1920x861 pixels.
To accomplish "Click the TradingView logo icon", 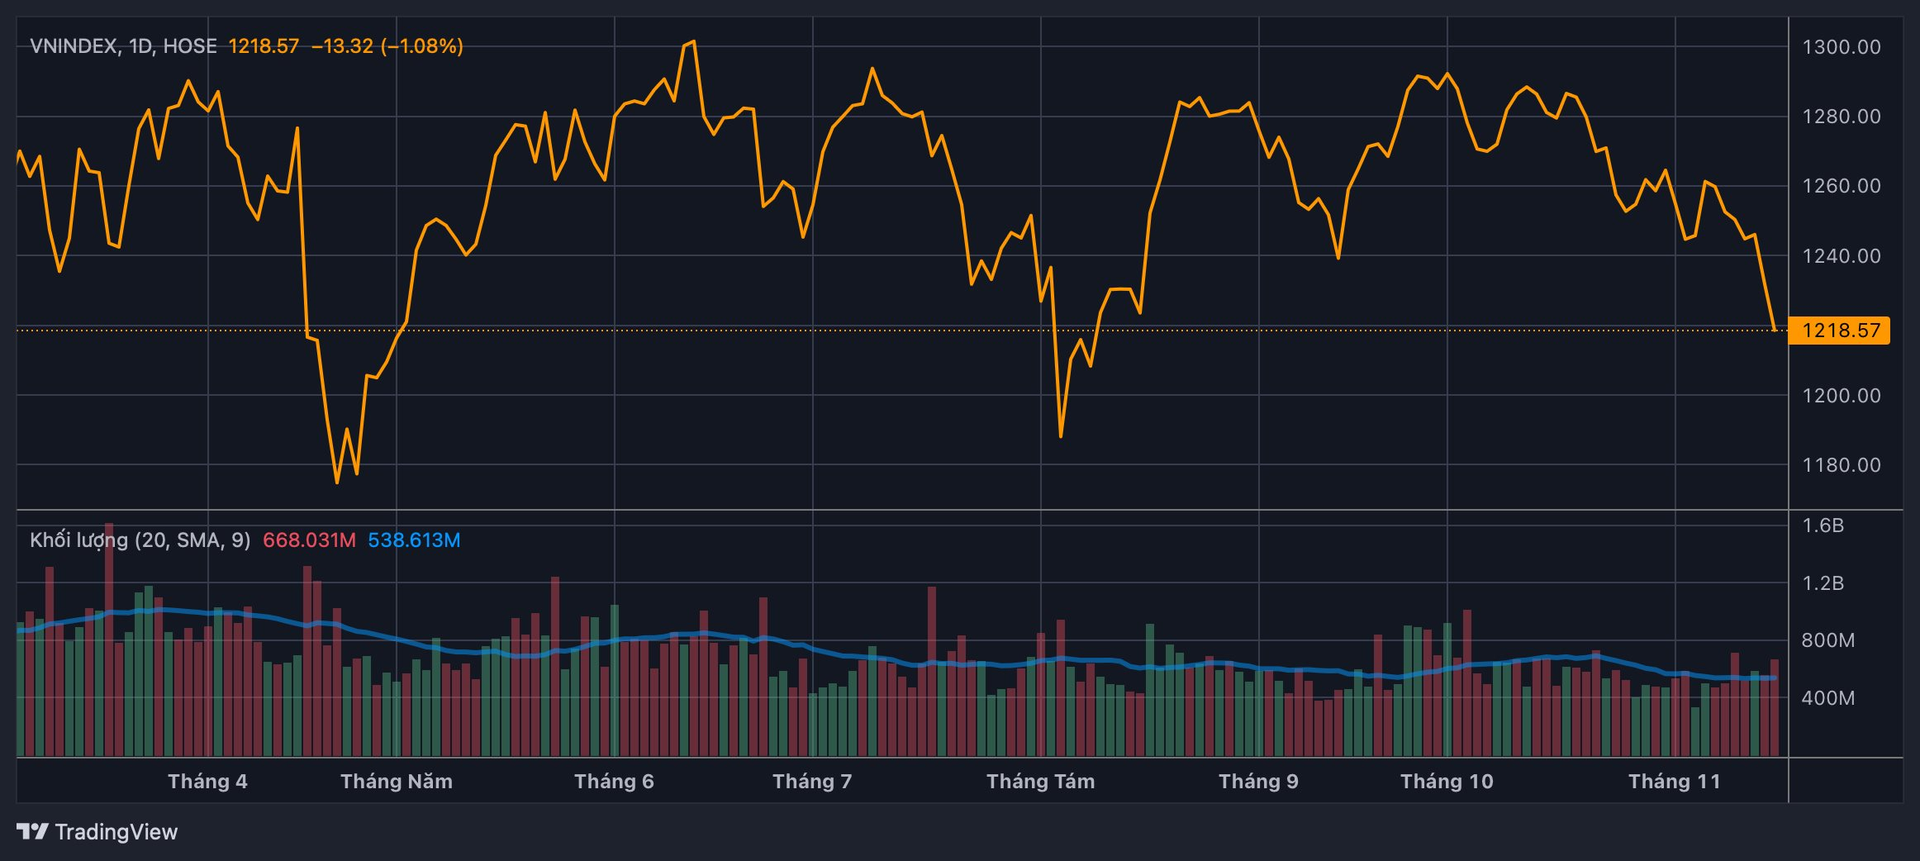I will (x=32, y=832).
